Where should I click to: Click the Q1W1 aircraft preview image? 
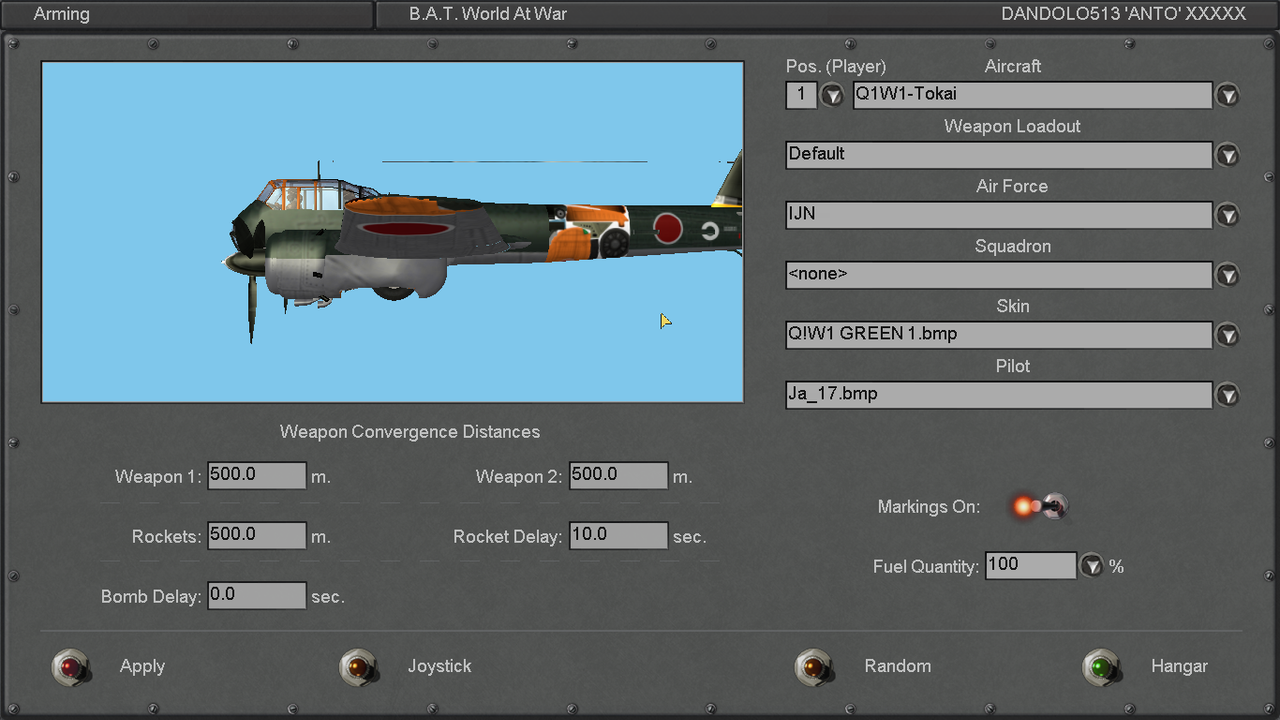(x=392, y=232)
